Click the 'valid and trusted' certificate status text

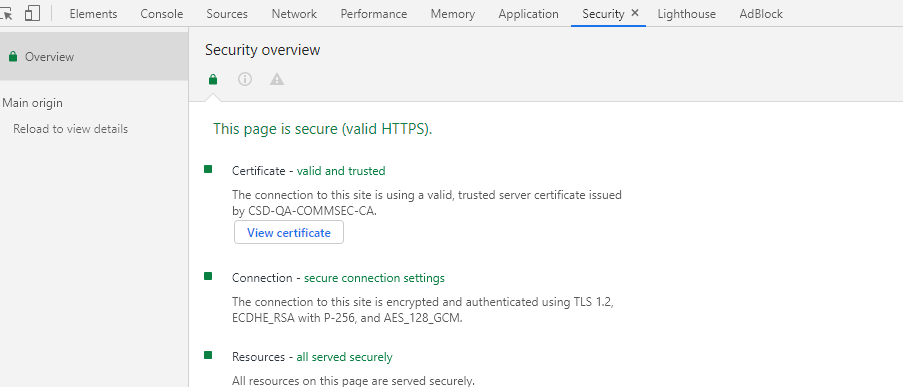(x=341, y=170)
